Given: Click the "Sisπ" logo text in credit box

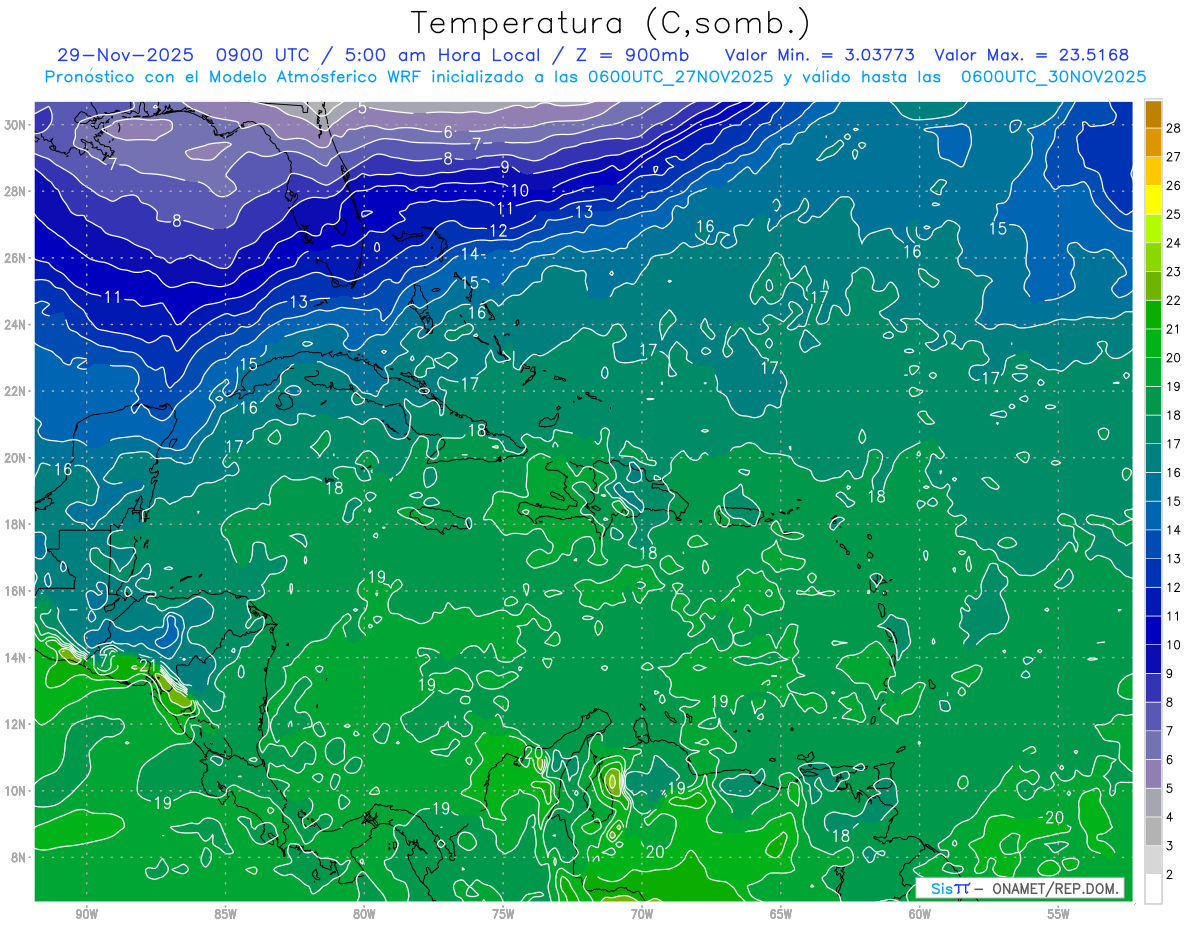Looking at the screenshot, I should pyautogui.click(x=950, y=888).
